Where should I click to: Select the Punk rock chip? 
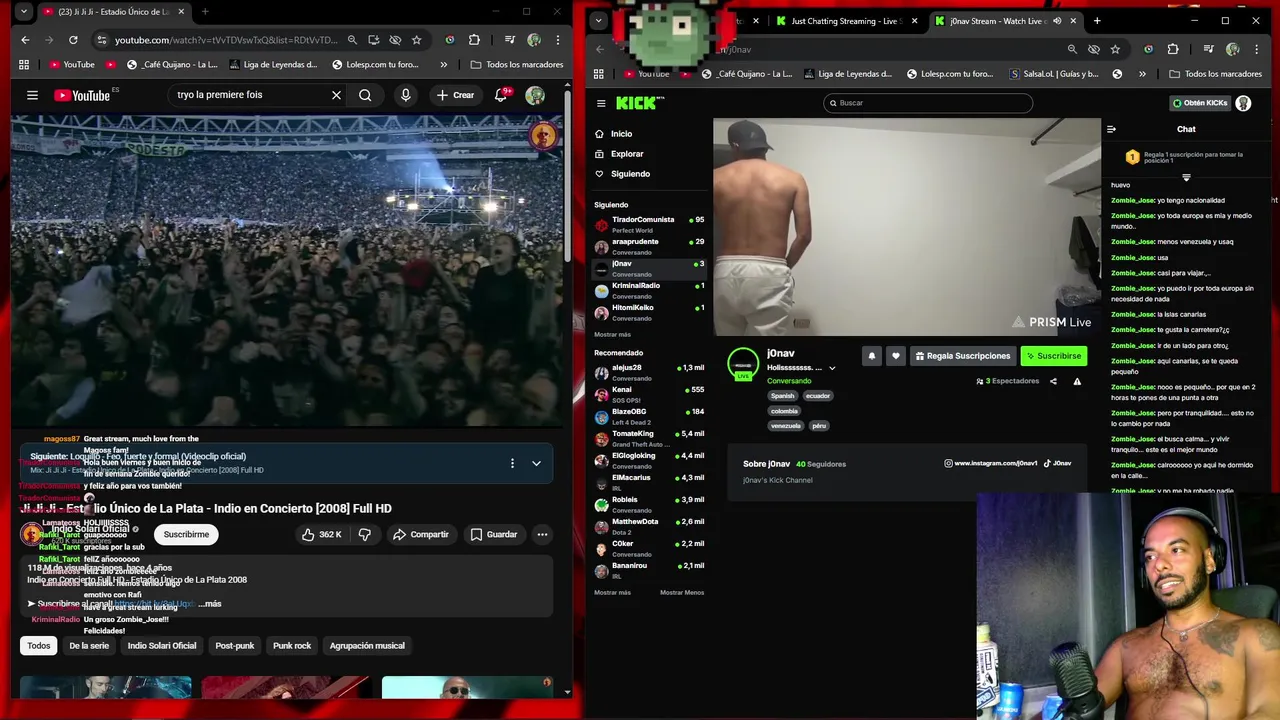[x=292, y=645]
